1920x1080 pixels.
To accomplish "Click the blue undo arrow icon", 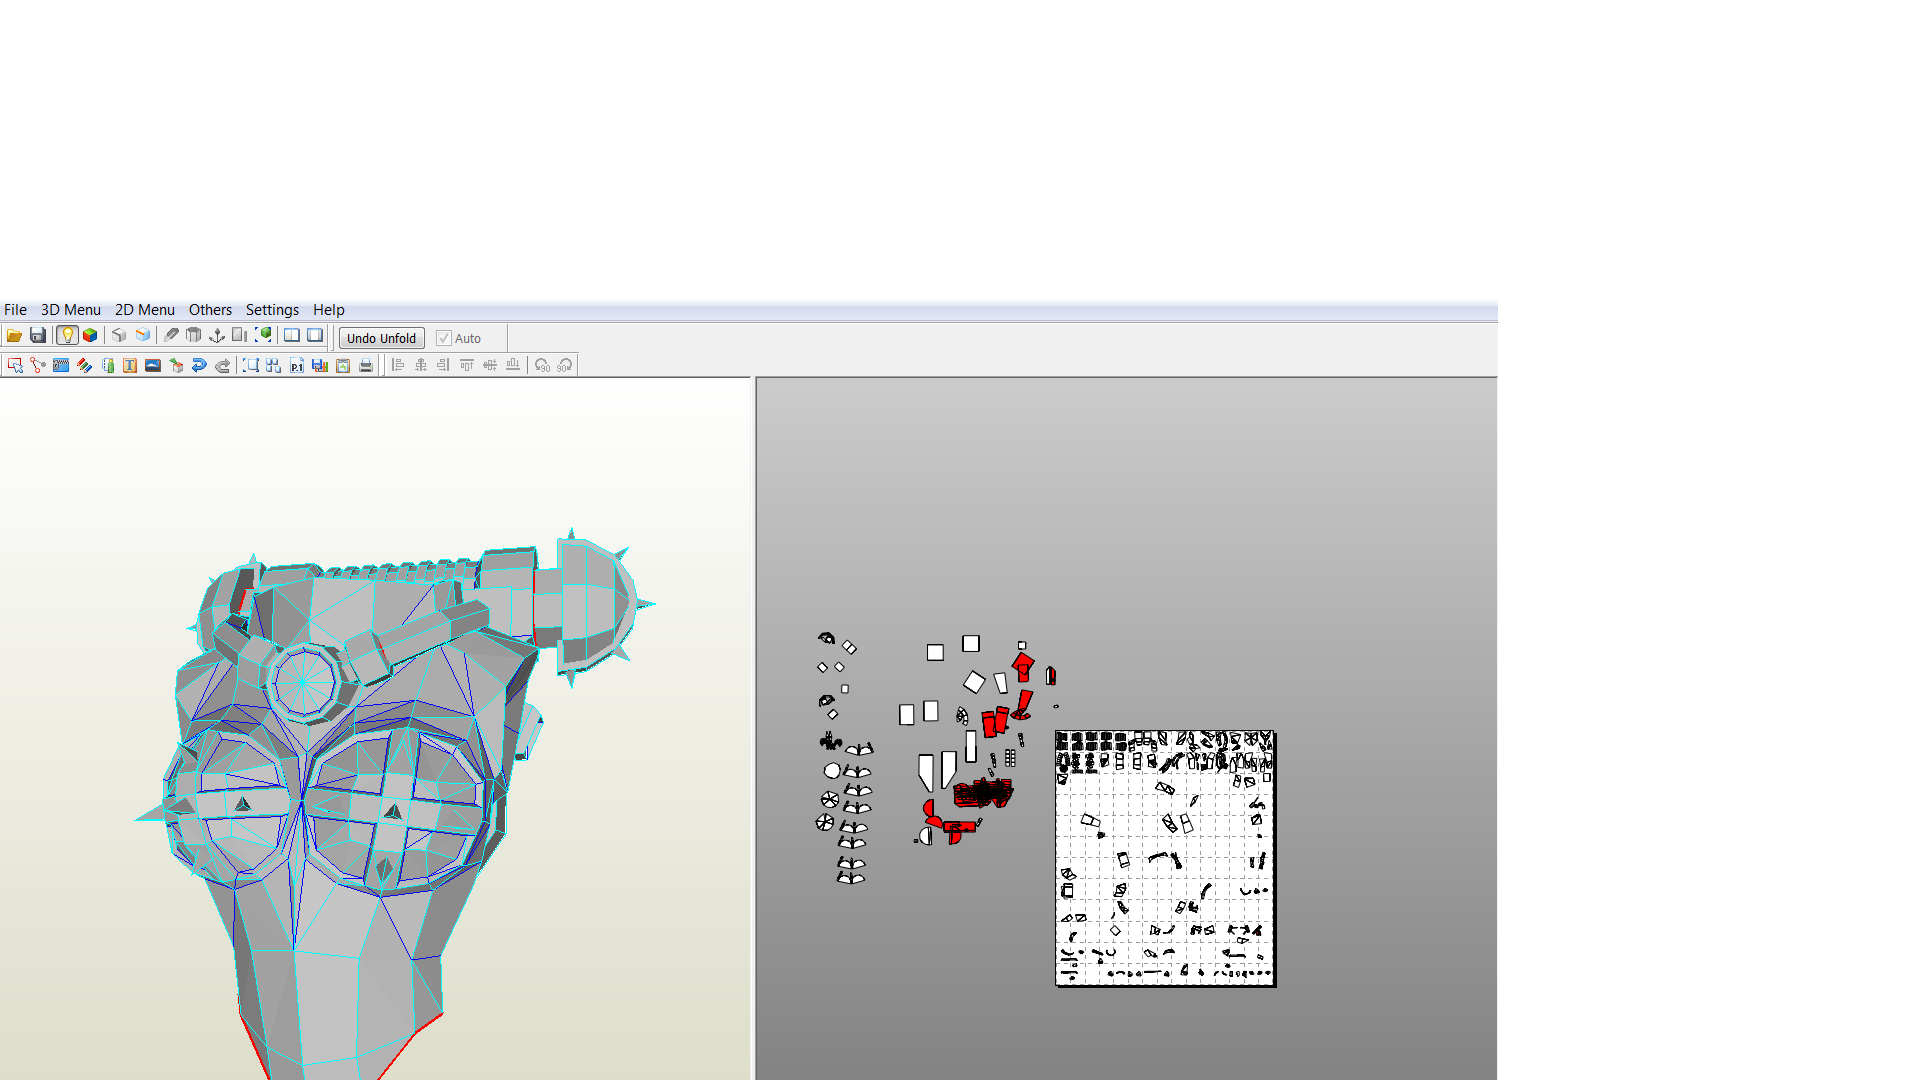I will 199,366.
